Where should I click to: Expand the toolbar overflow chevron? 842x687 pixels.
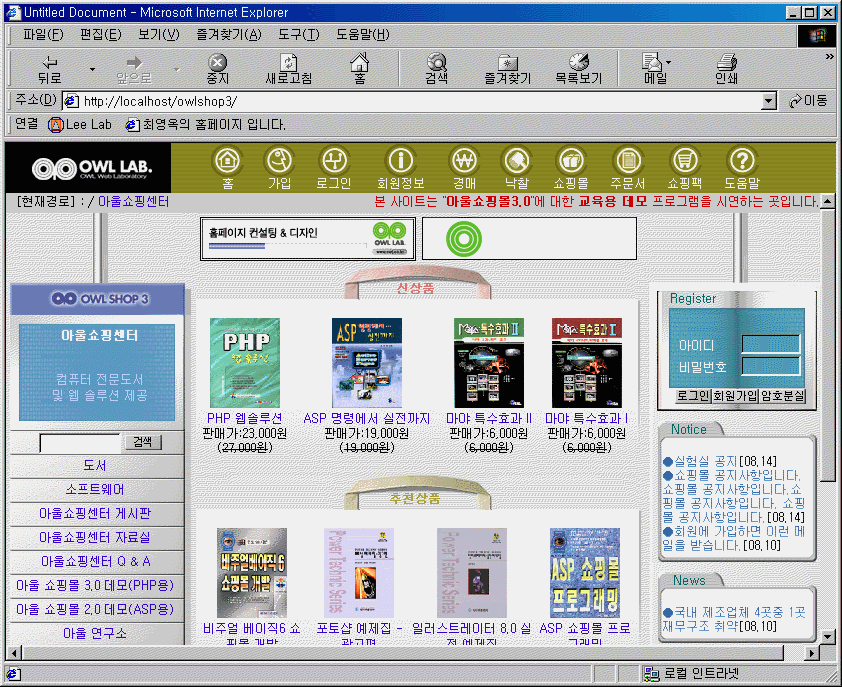[x=829, y=57]
